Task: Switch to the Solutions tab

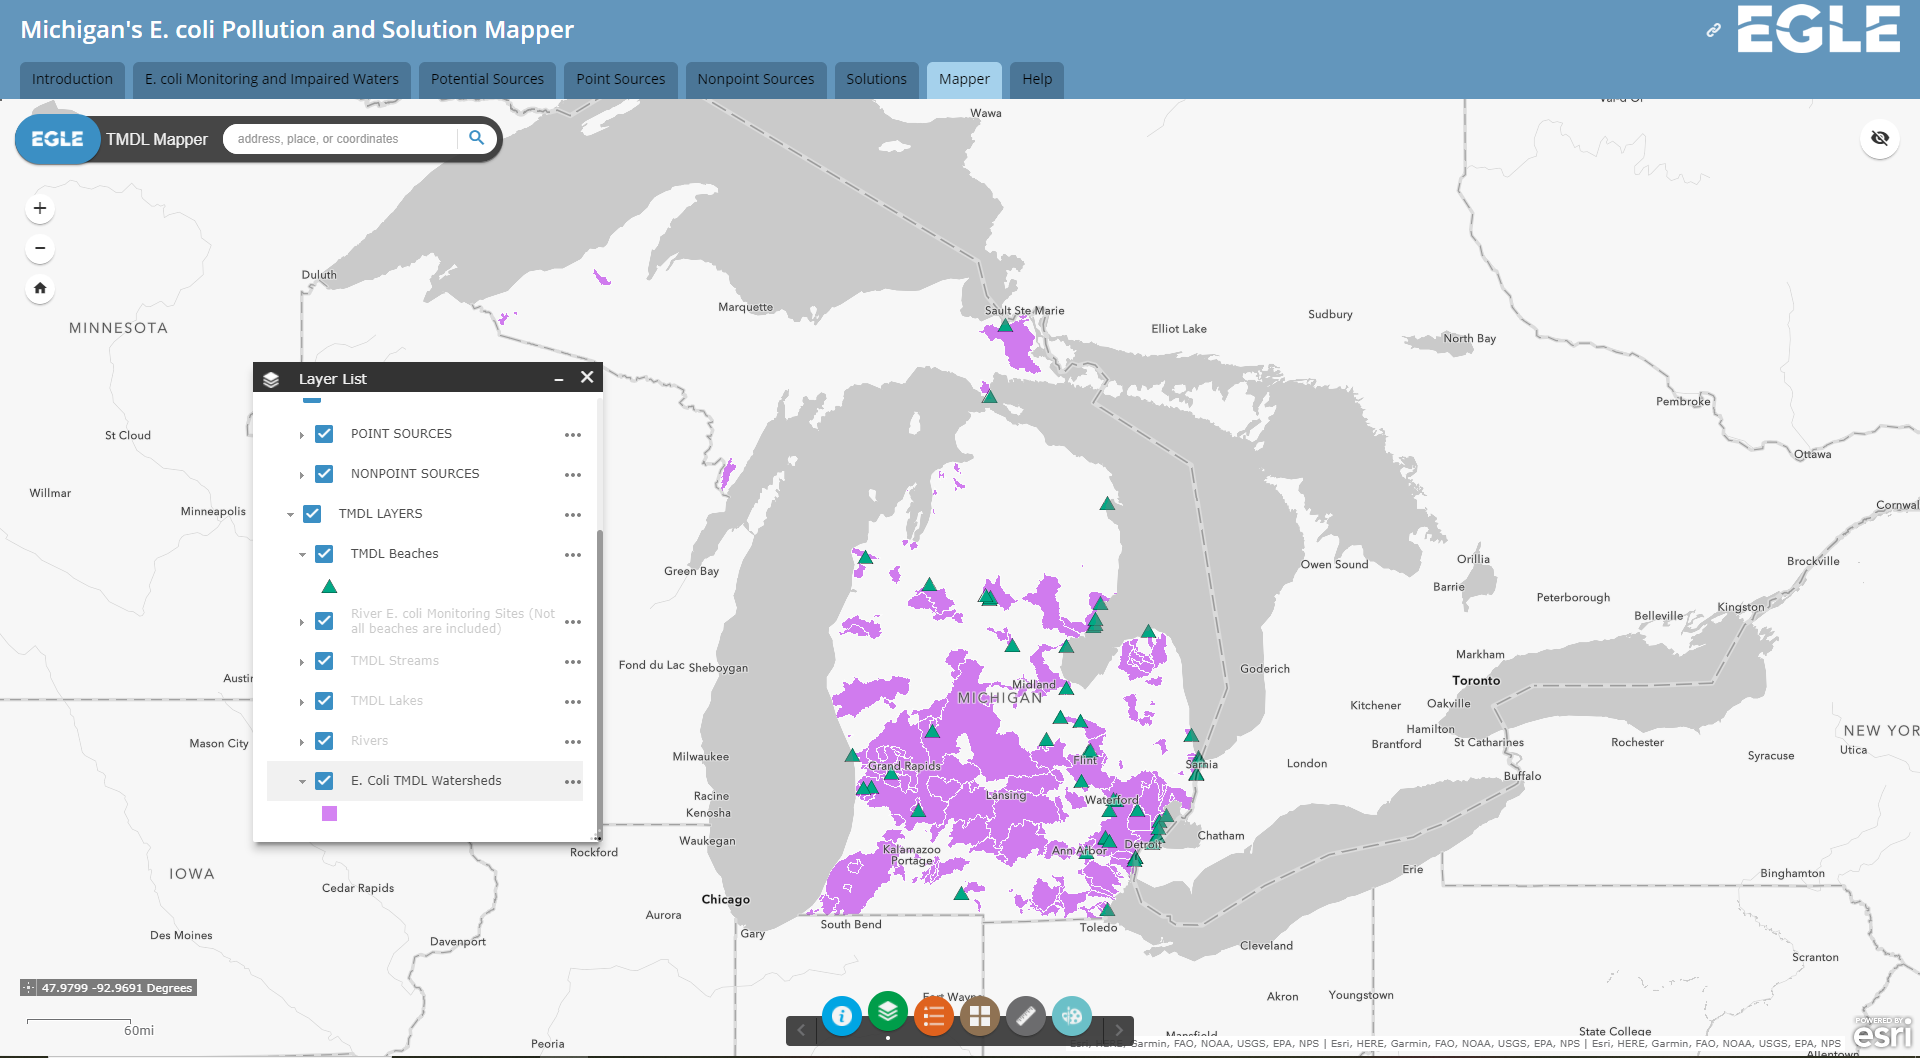Action: click(875, 79)
